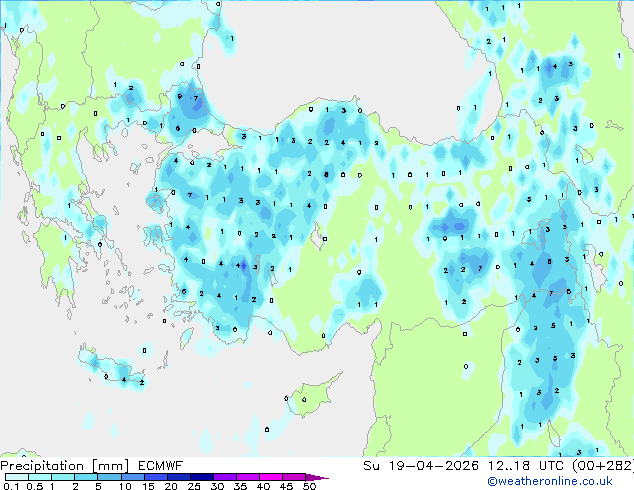Click the island of Cyprus on map
The image size is (634, 490).
click(x=312, y=397)
